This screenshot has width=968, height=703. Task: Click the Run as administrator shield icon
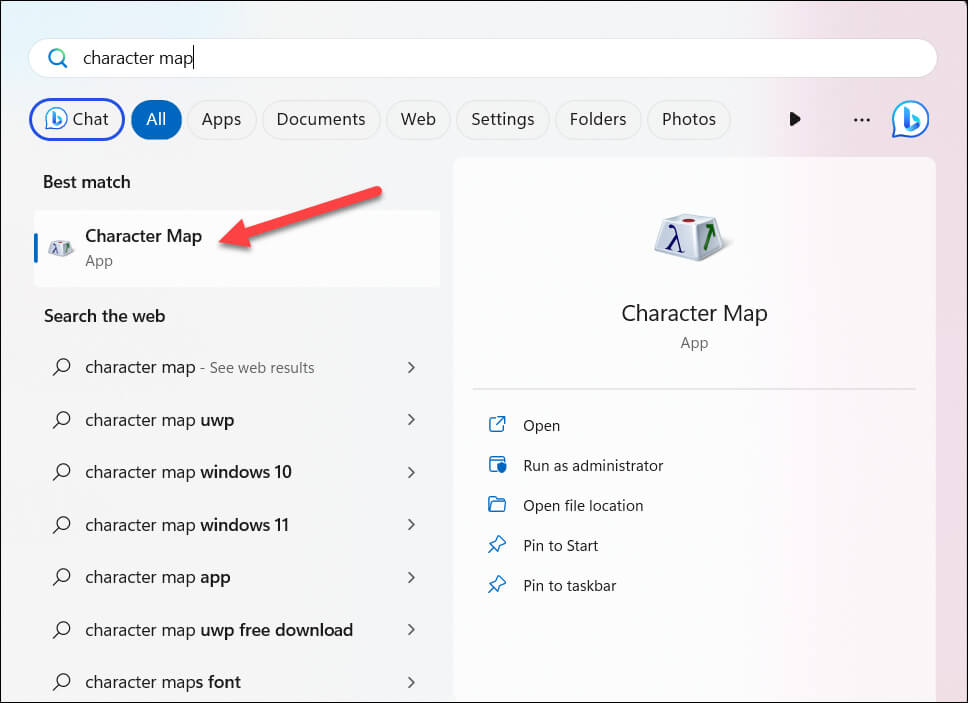(498, 464)
